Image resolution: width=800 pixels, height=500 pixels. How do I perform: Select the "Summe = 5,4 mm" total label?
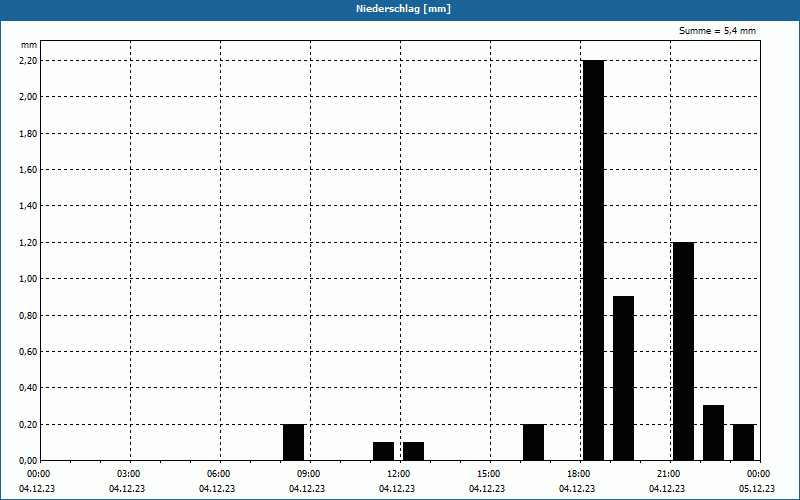coord(717,31)
